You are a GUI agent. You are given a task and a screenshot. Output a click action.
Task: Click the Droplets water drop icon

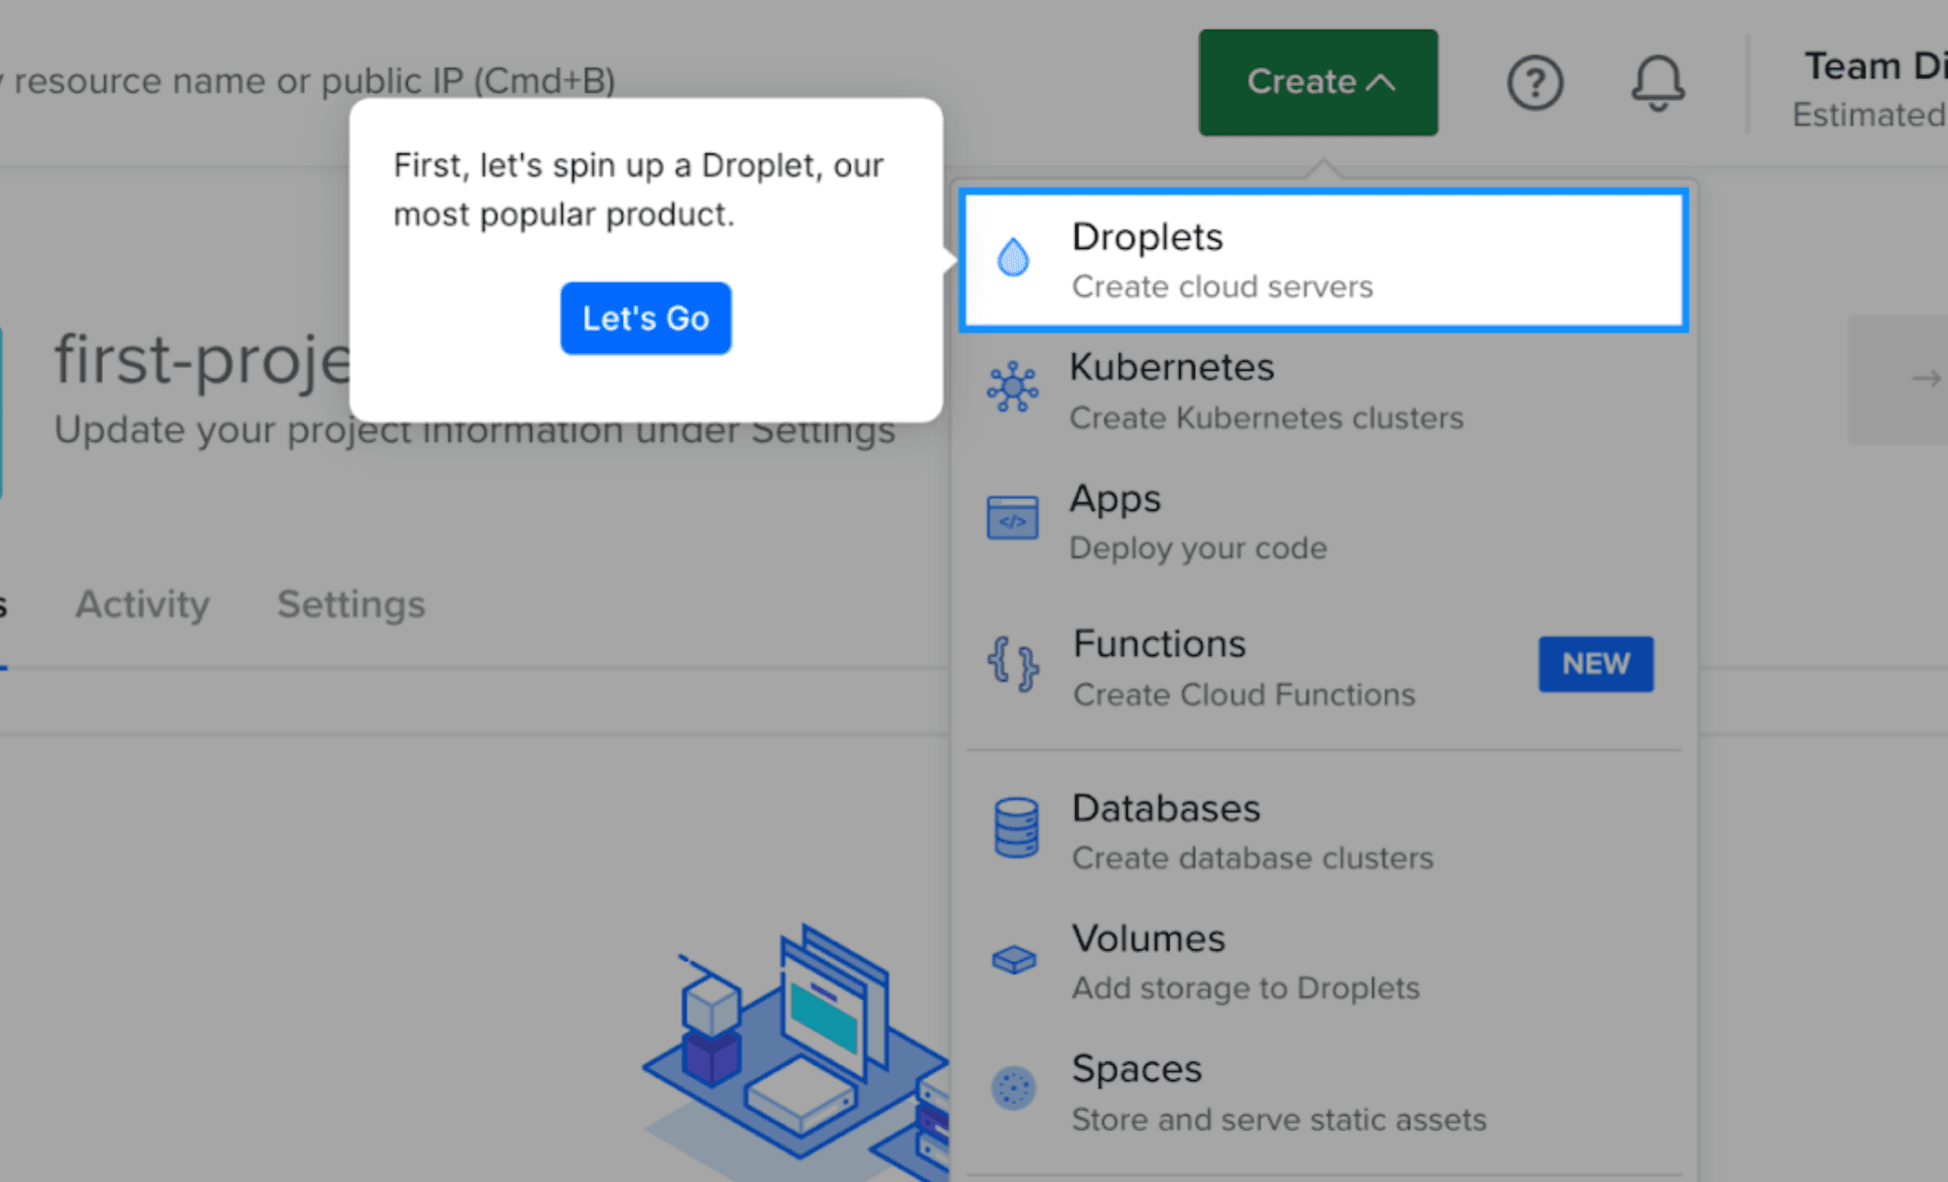1013,258
